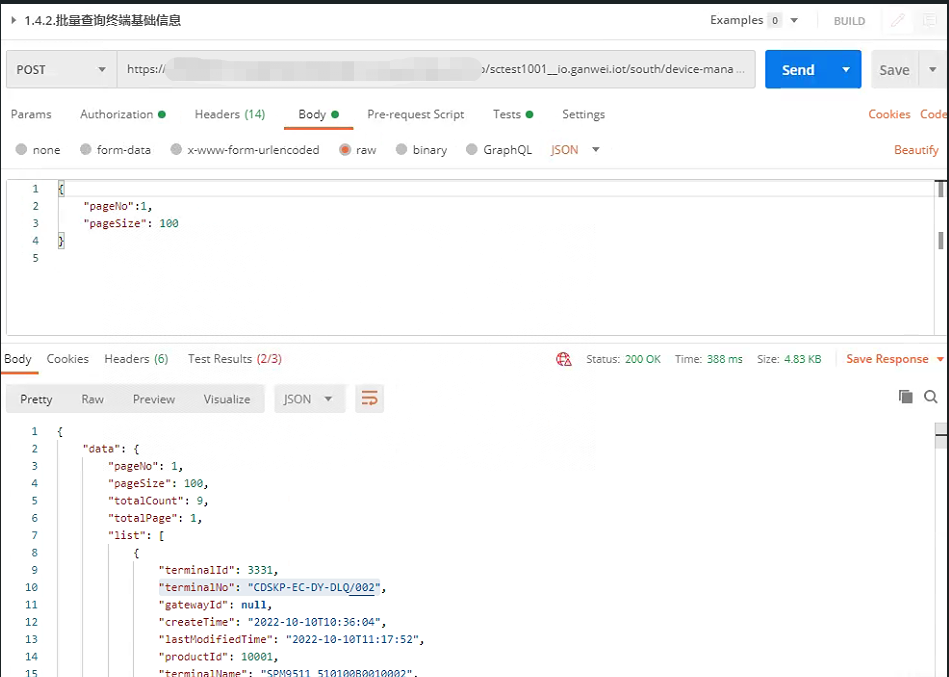This screenshot has height=677, width=949.
Task: Switch to the Headers (14) request tab
Action: pos(229,114)
